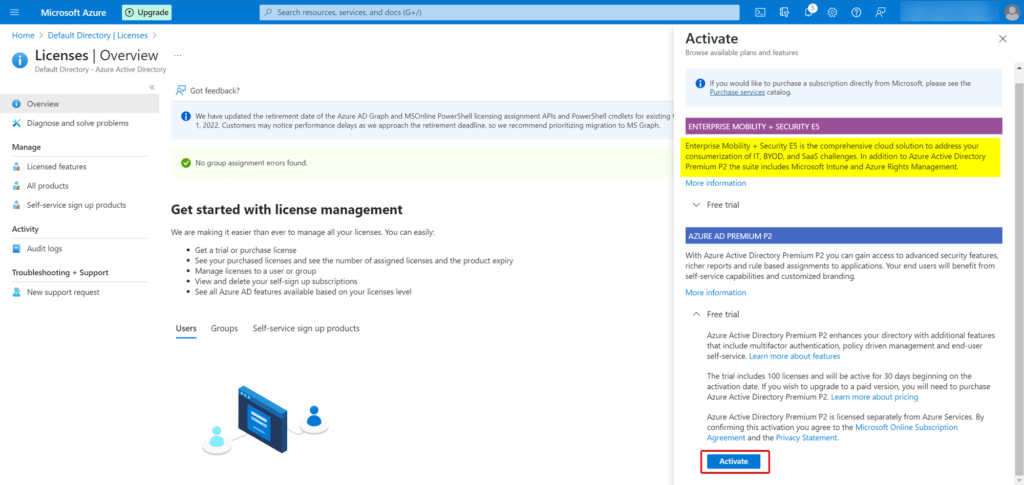Focus the search resources, services, and docs box
This screenshot has width=1024, height=485.
point(500,12)
